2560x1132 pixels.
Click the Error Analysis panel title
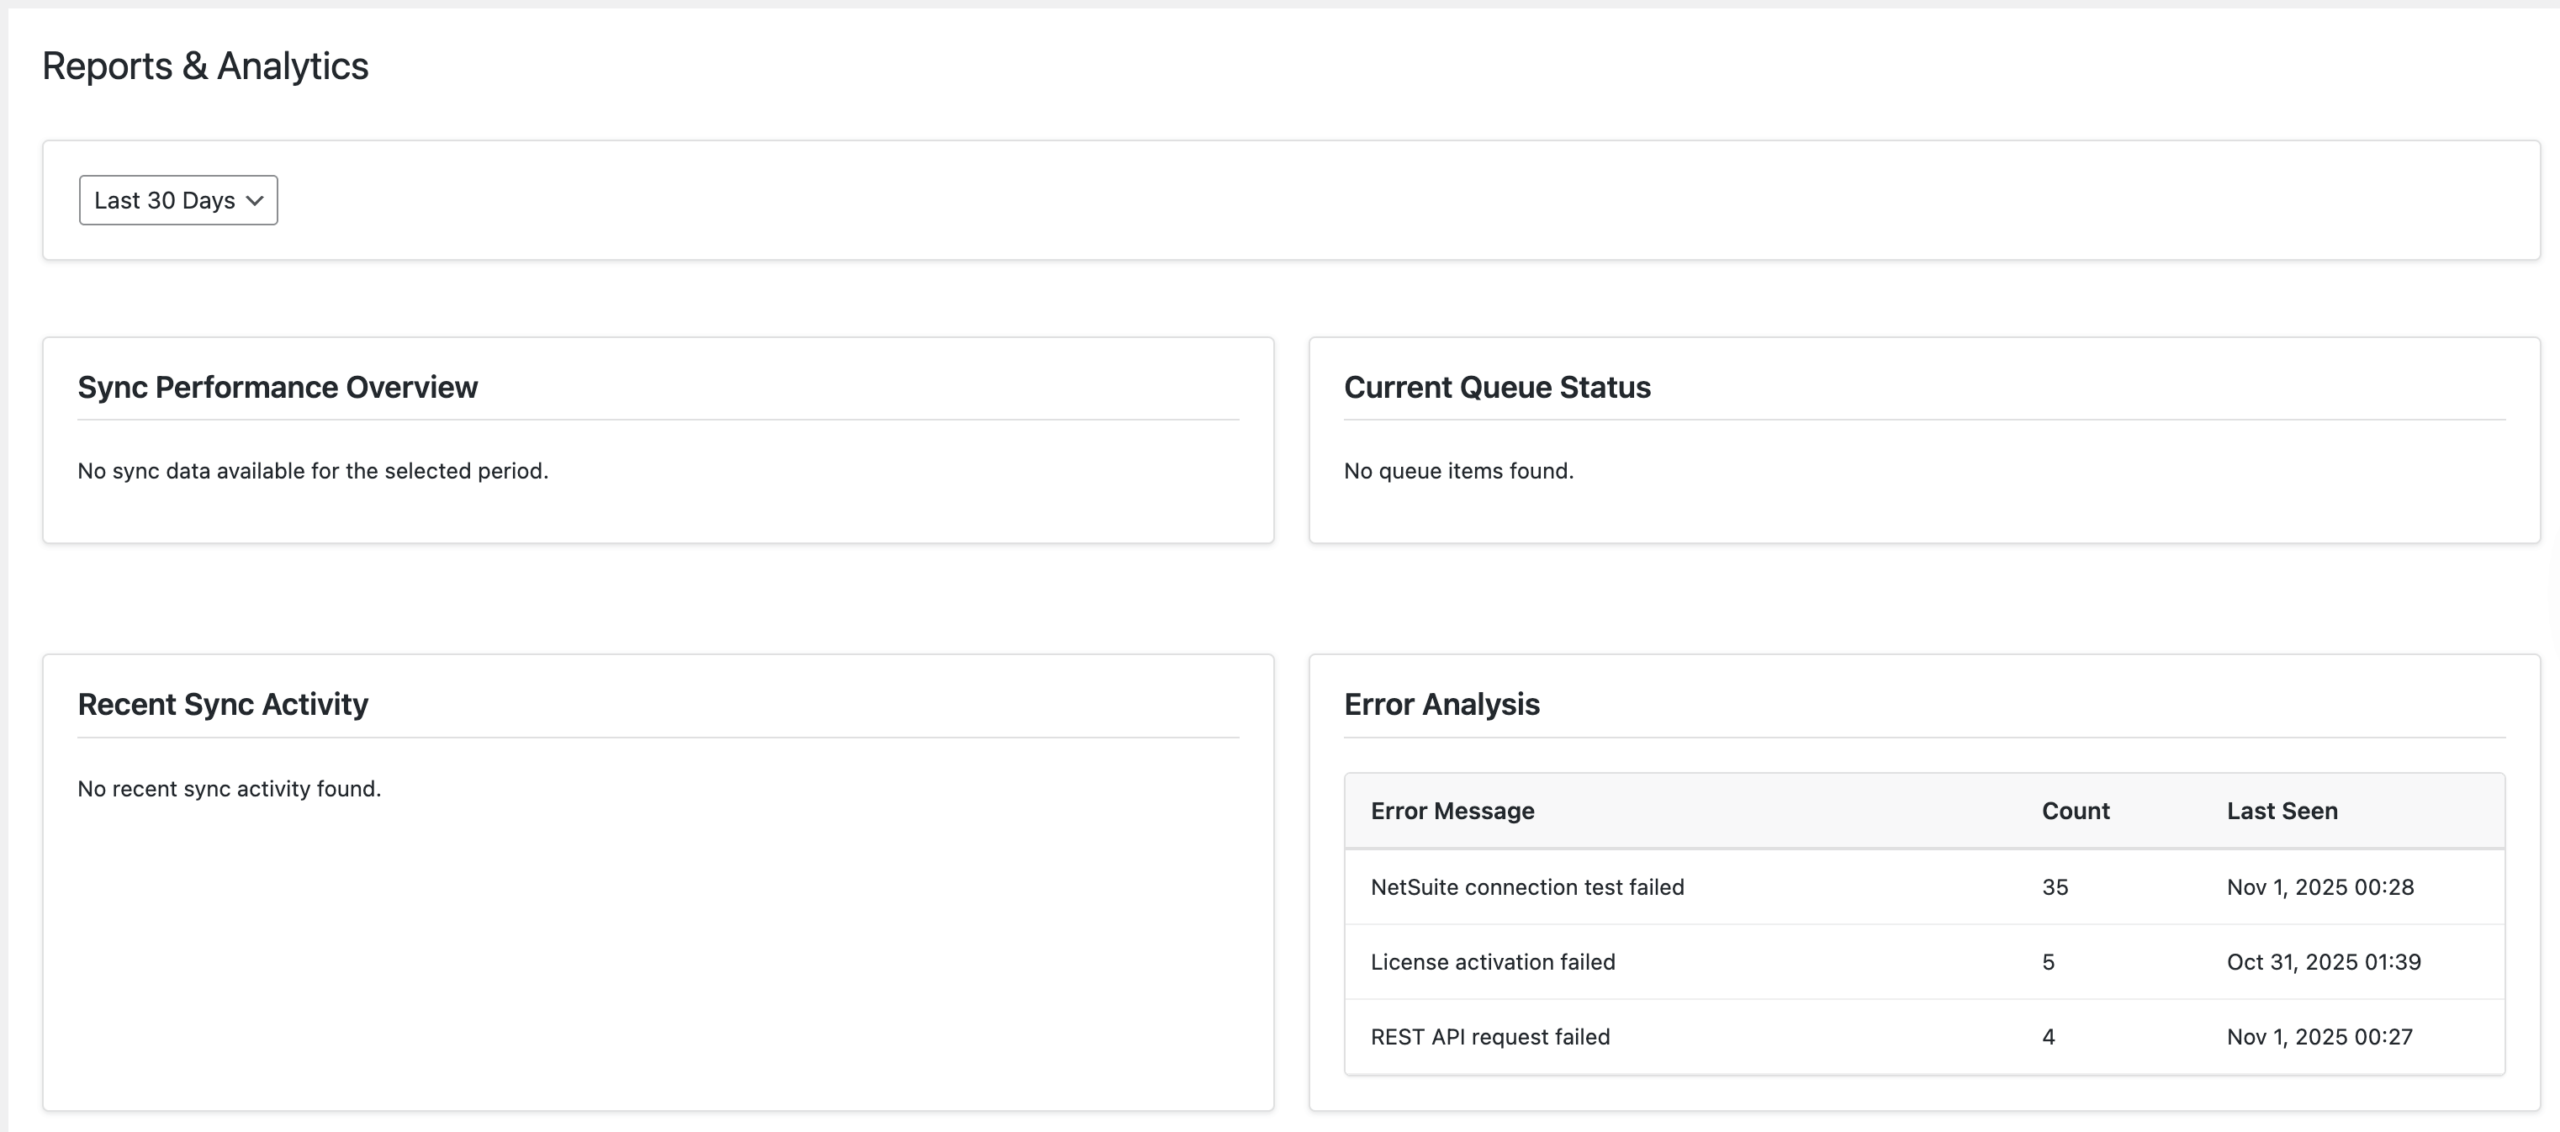pos(1442,703)
